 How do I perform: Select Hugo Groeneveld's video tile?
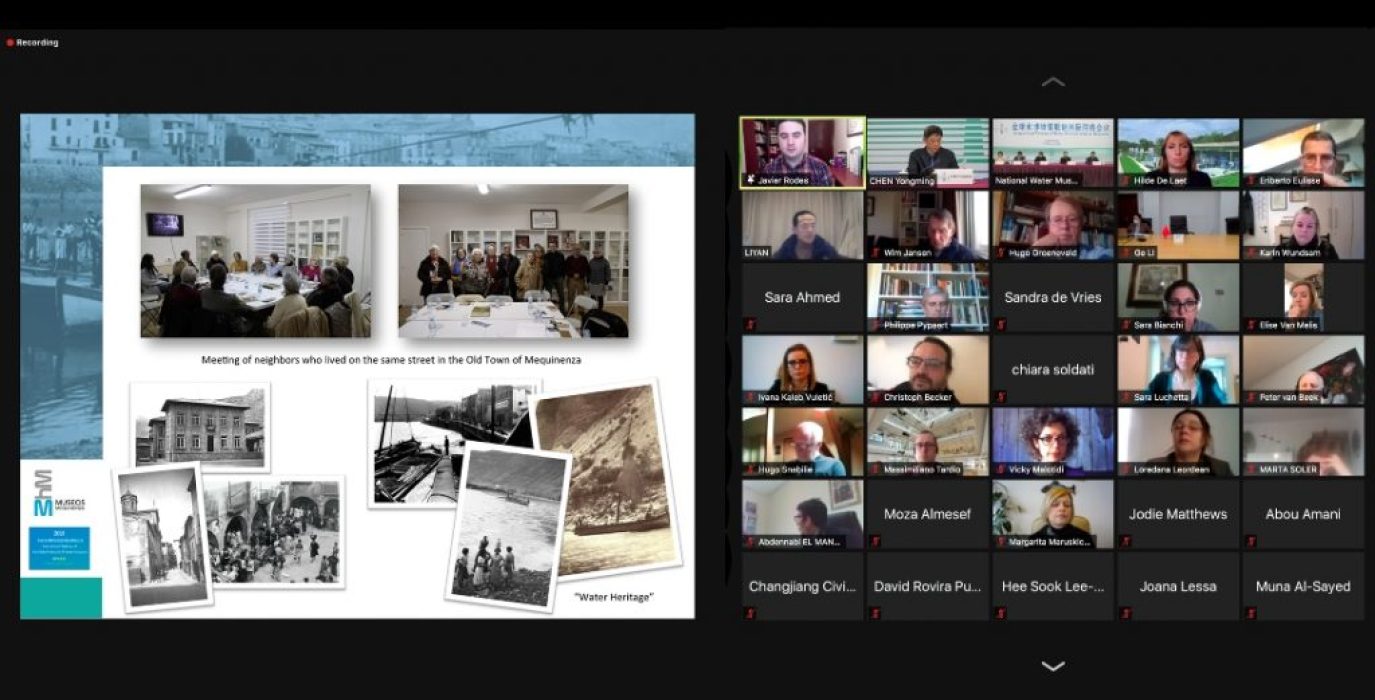1053,226
